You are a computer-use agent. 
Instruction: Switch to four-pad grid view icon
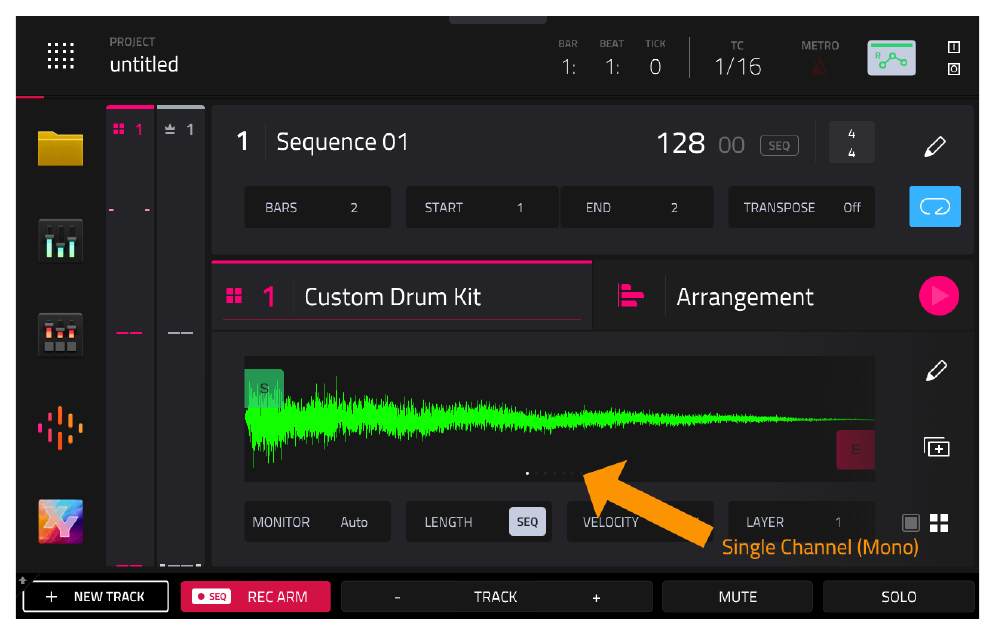point(939,522)
